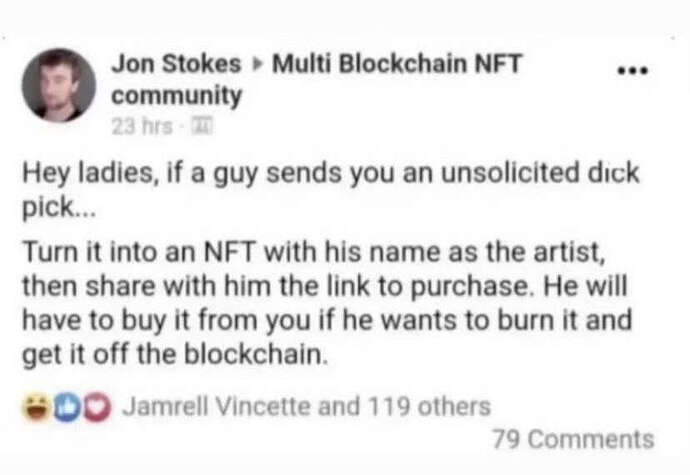690x475 pixels.
Task: Click the line get it off the blockchain
Action: pos(175,354)
